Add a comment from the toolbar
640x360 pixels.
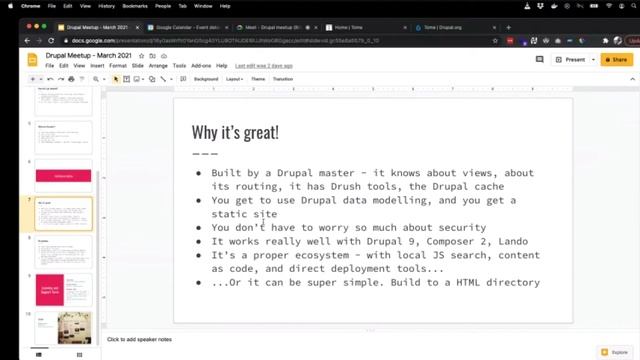click(183, 79)
